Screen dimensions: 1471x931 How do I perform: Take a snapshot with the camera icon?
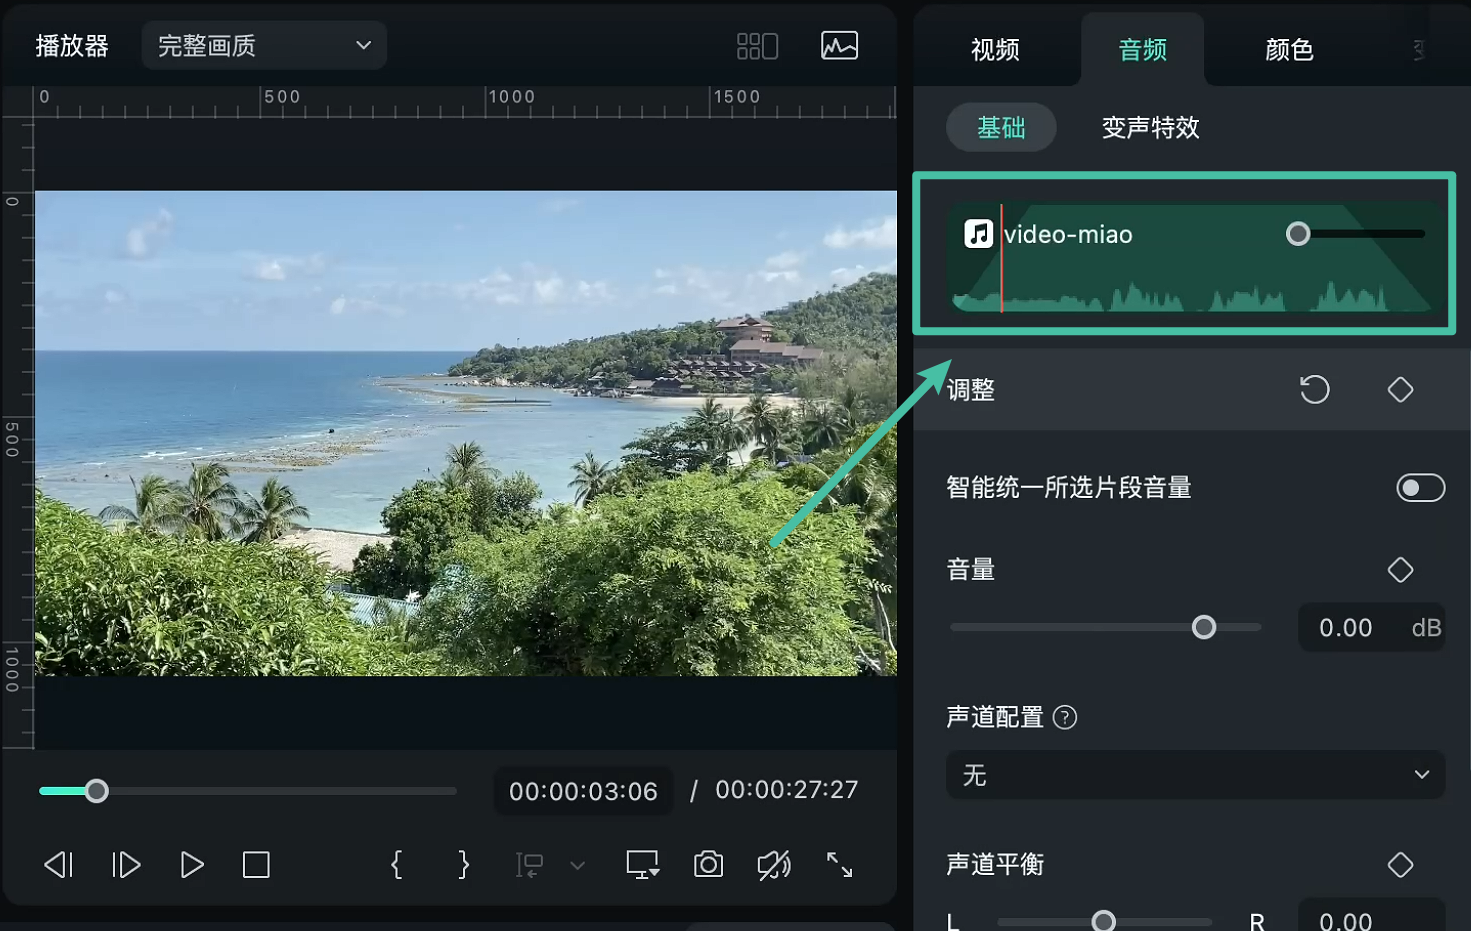point(708,864)
